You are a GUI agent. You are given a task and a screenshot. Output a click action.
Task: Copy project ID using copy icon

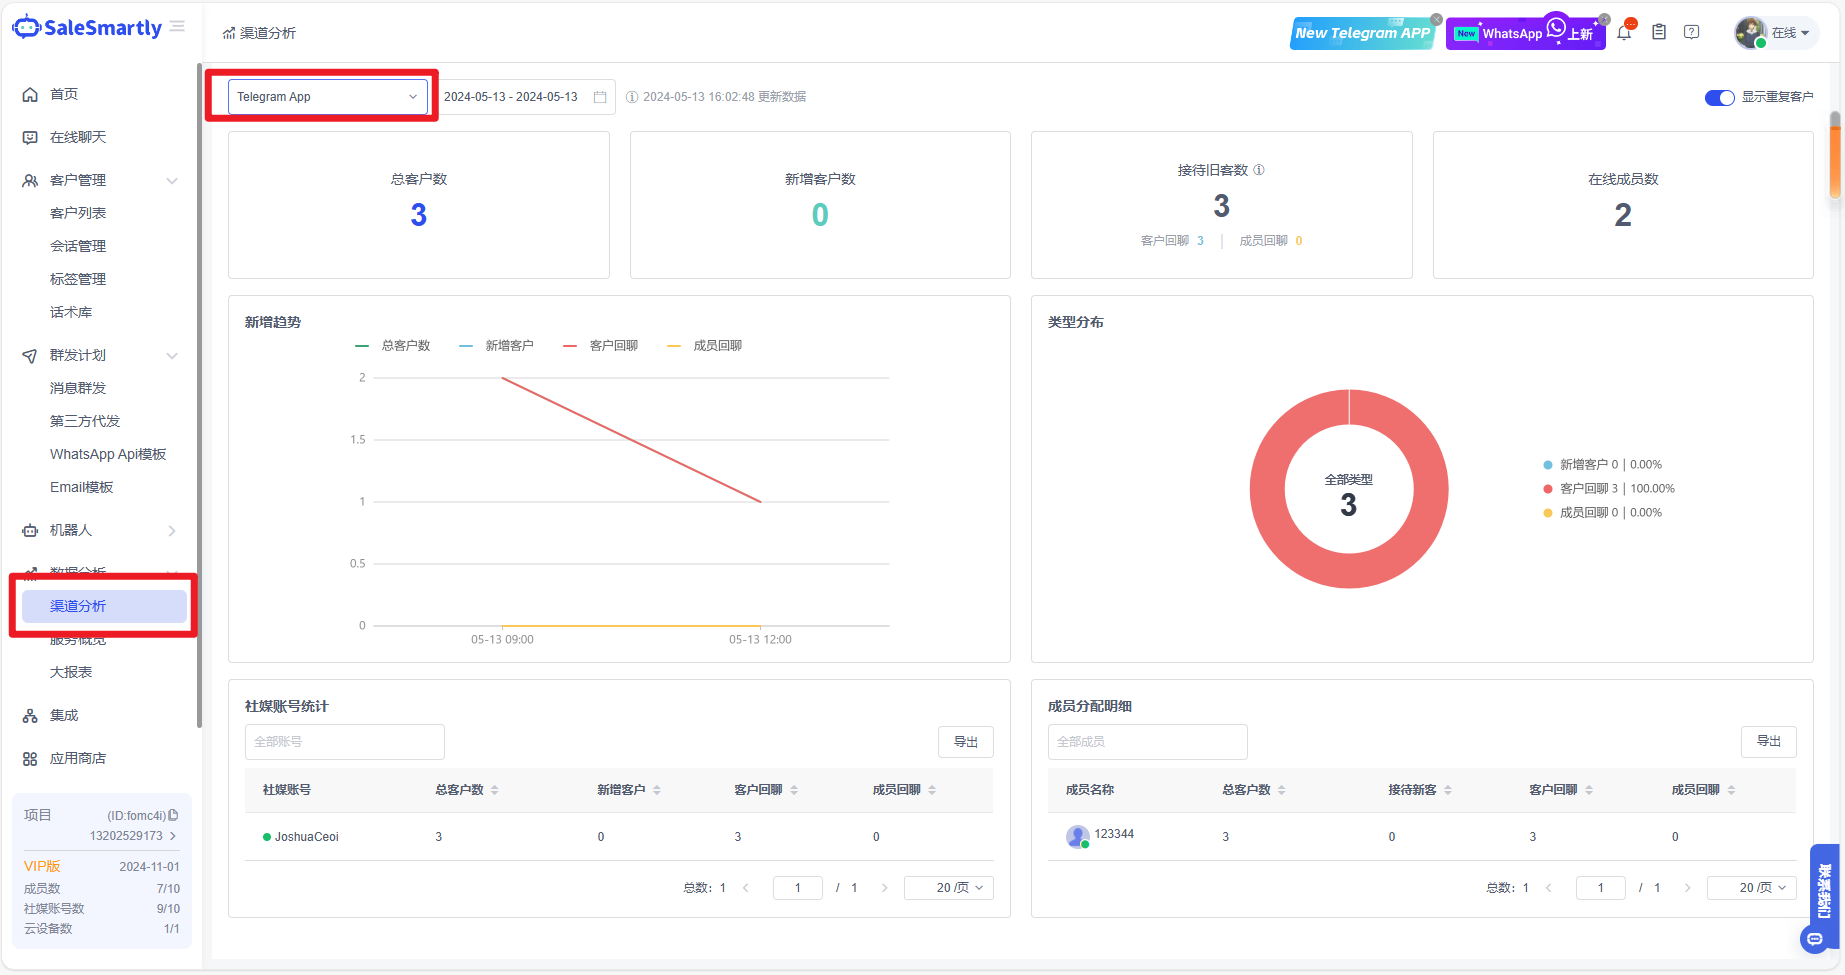coord(174,815)
